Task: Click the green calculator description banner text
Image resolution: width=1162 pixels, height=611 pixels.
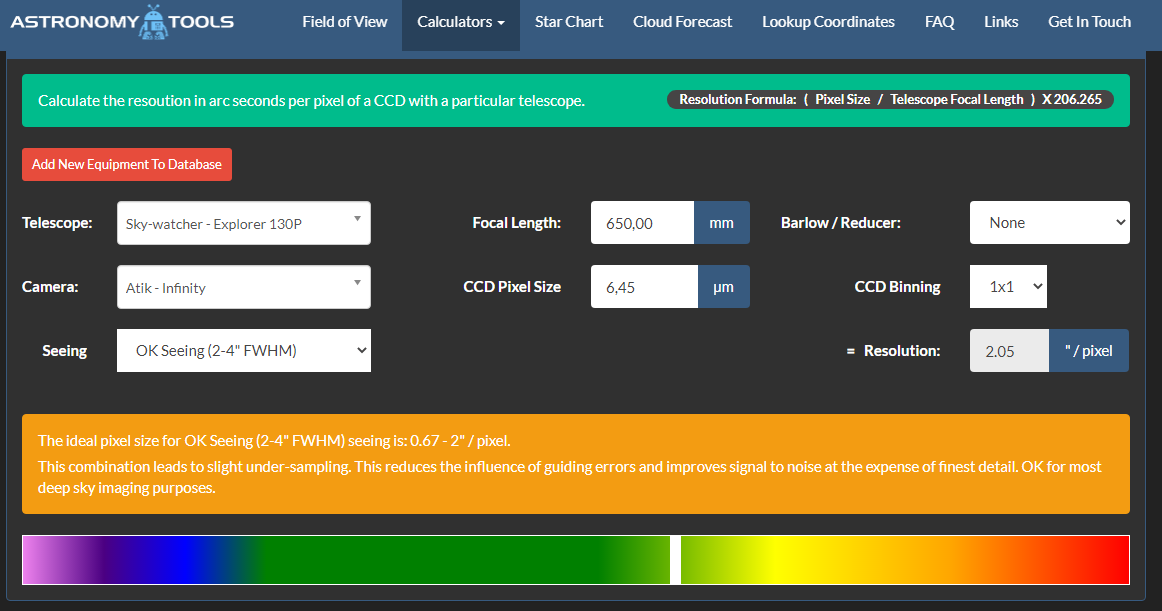Action: (x=311, y=101)
